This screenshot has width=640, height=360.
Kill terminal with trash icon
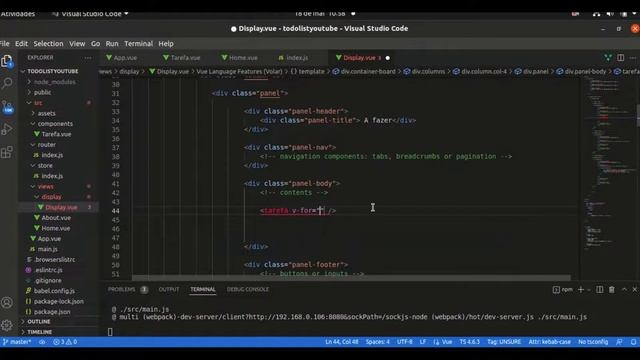(x=611, y=289)
